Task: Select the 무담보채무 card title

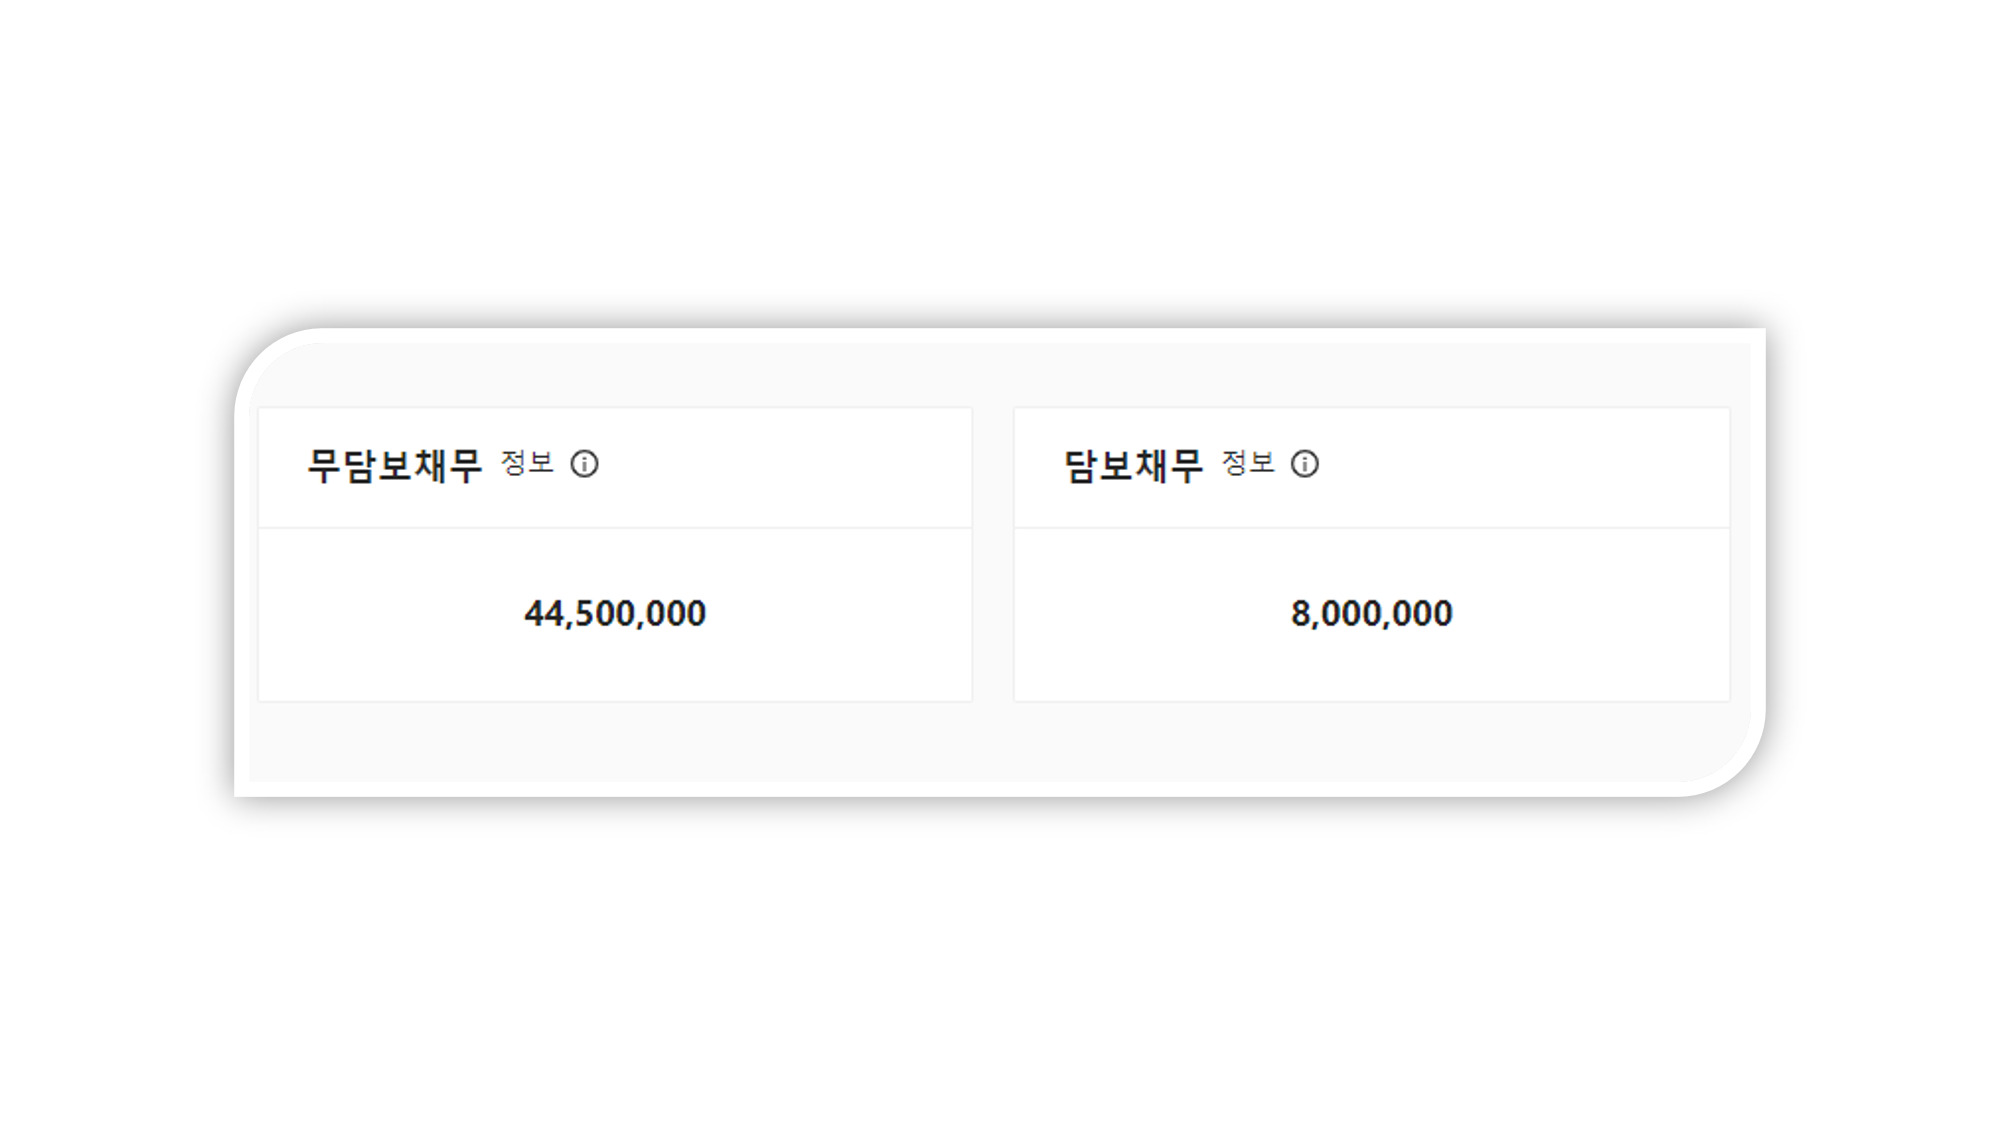Action: coord(394,466)
